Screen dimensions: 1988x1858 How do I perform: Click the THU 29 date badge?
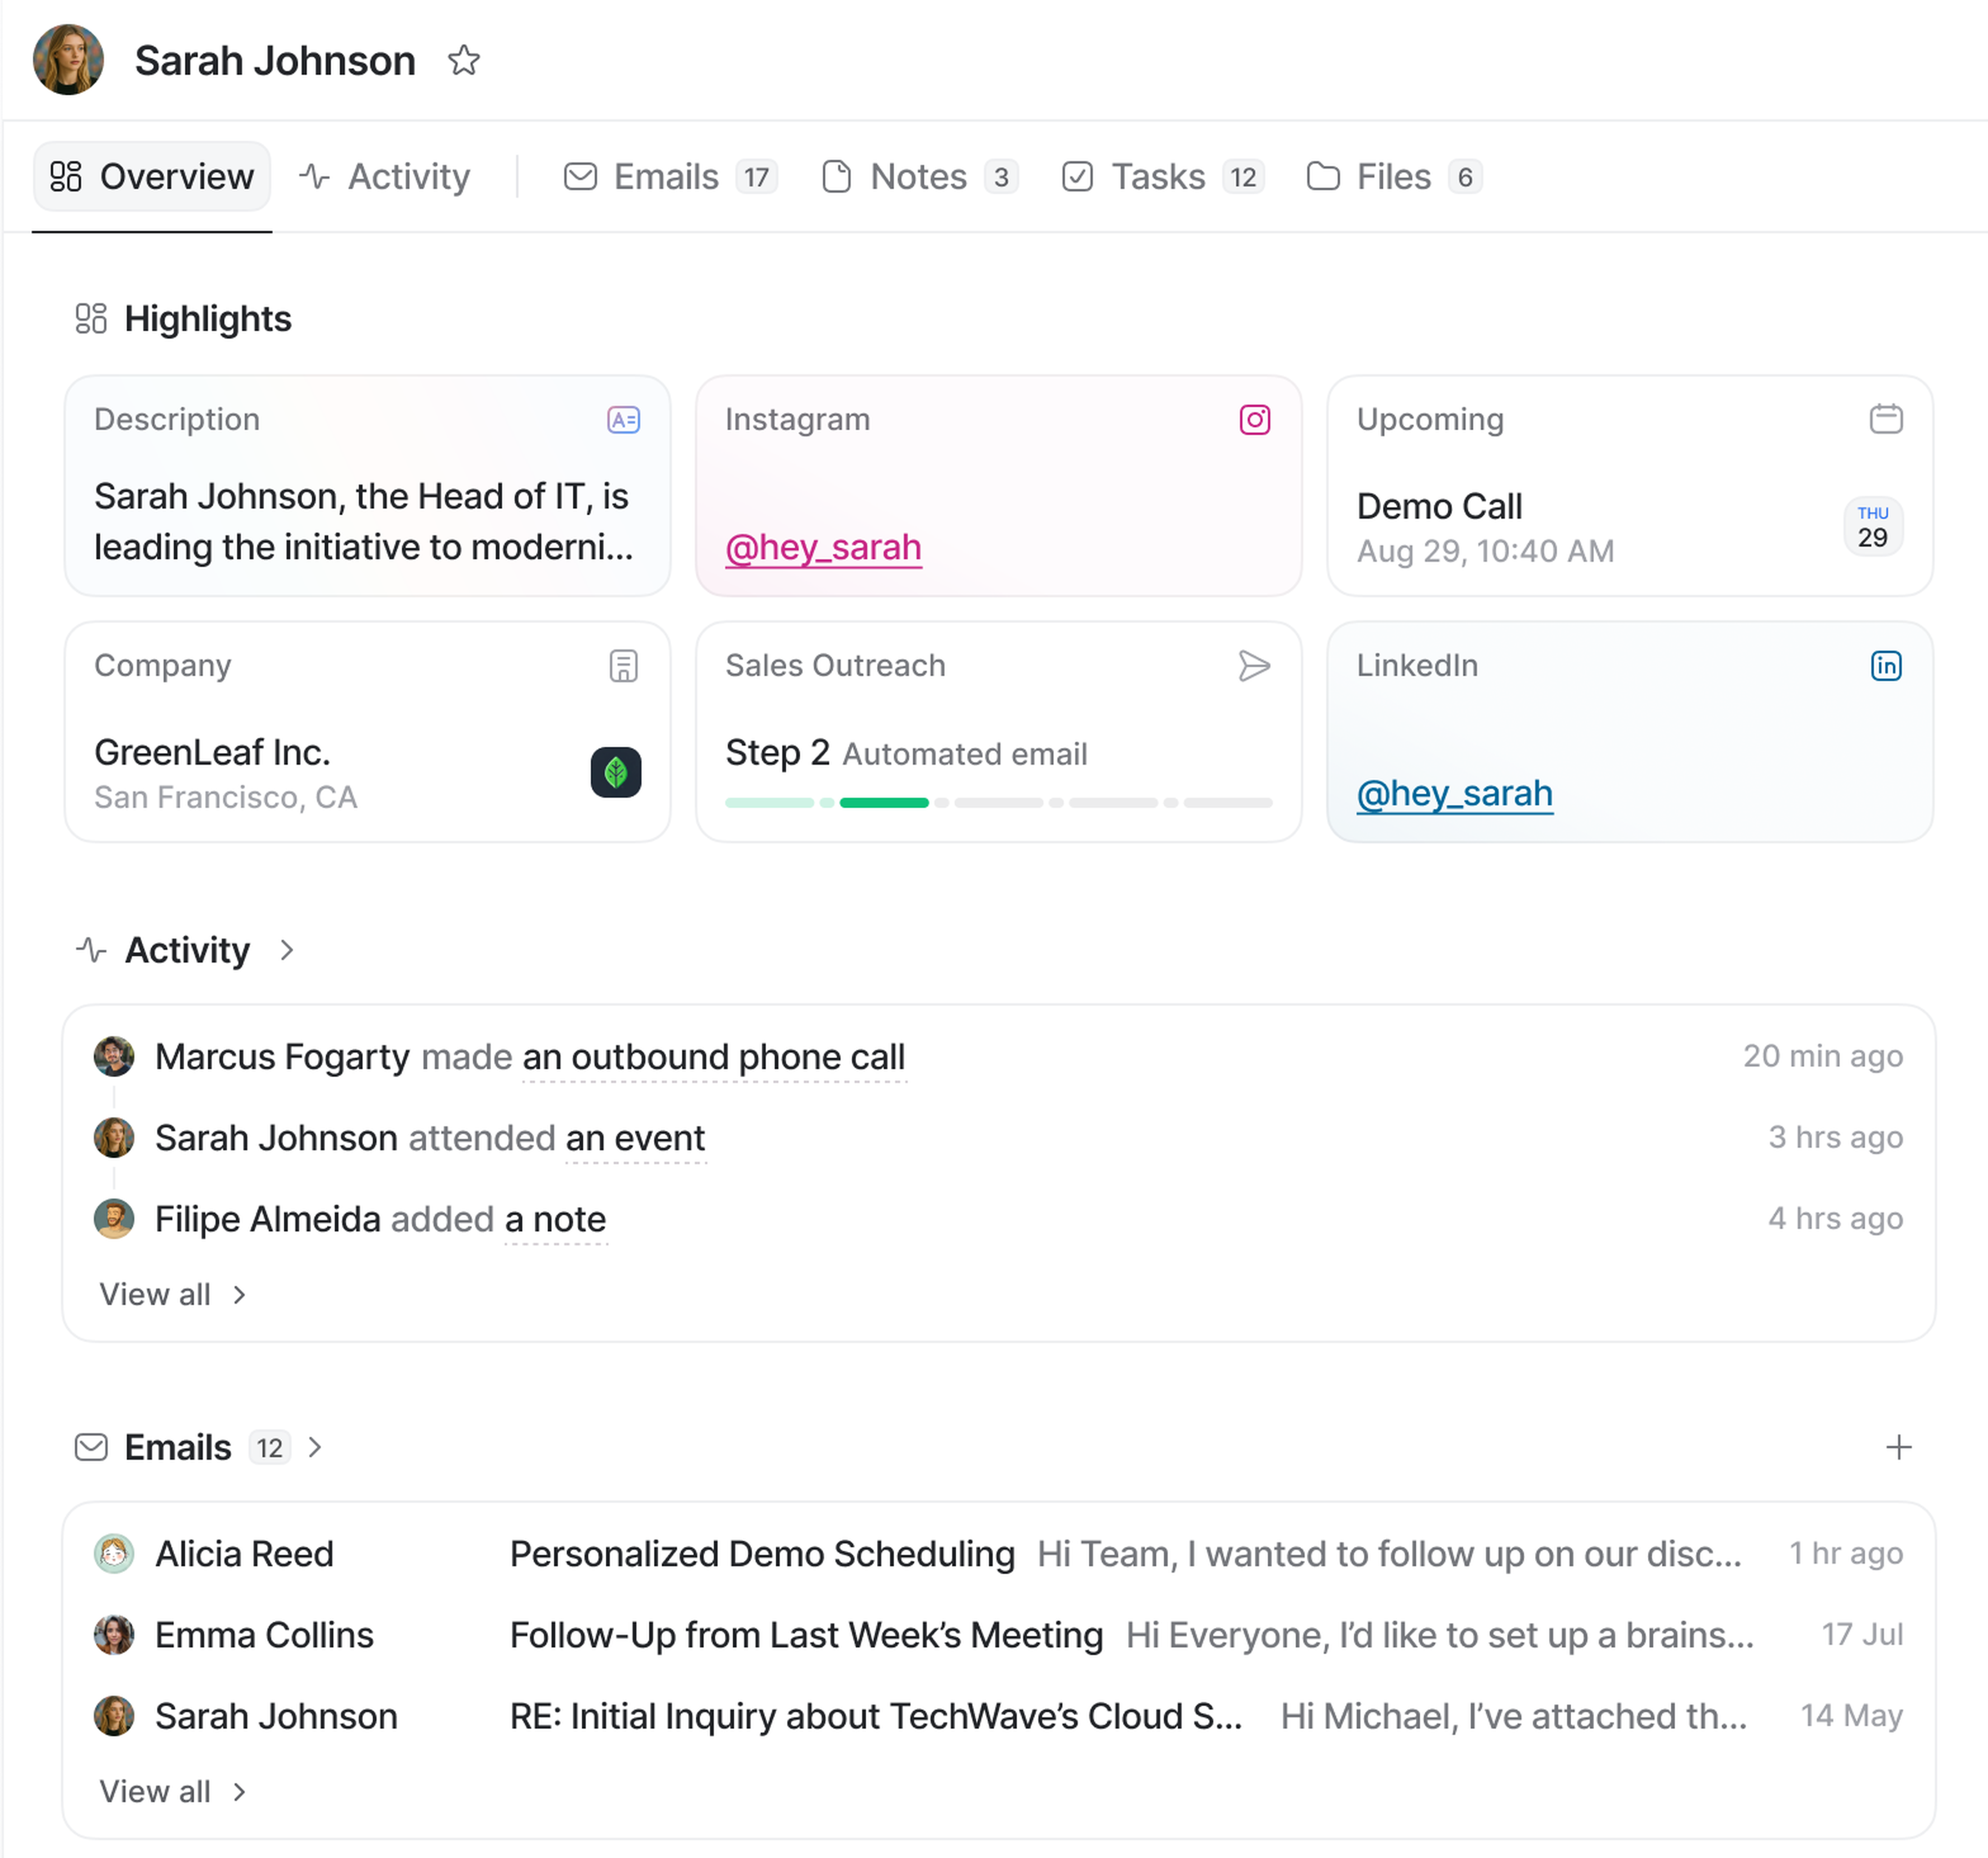[1872, 527]
